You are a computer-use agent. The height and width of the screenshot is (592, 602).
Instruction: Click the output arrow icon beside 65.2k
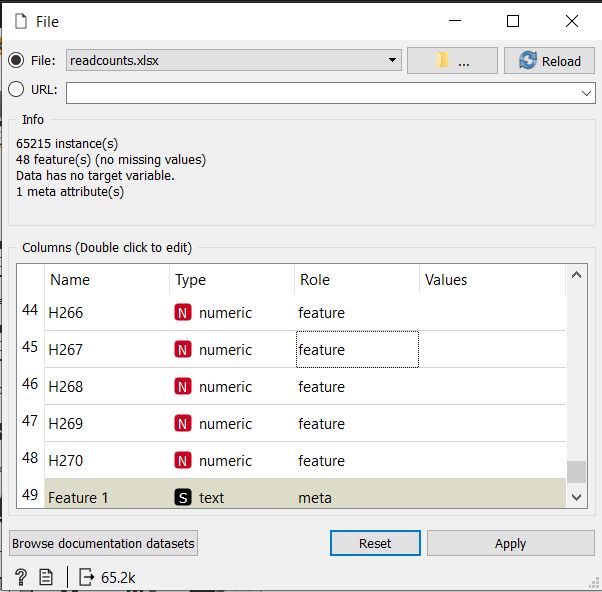(x=86, y=577)
